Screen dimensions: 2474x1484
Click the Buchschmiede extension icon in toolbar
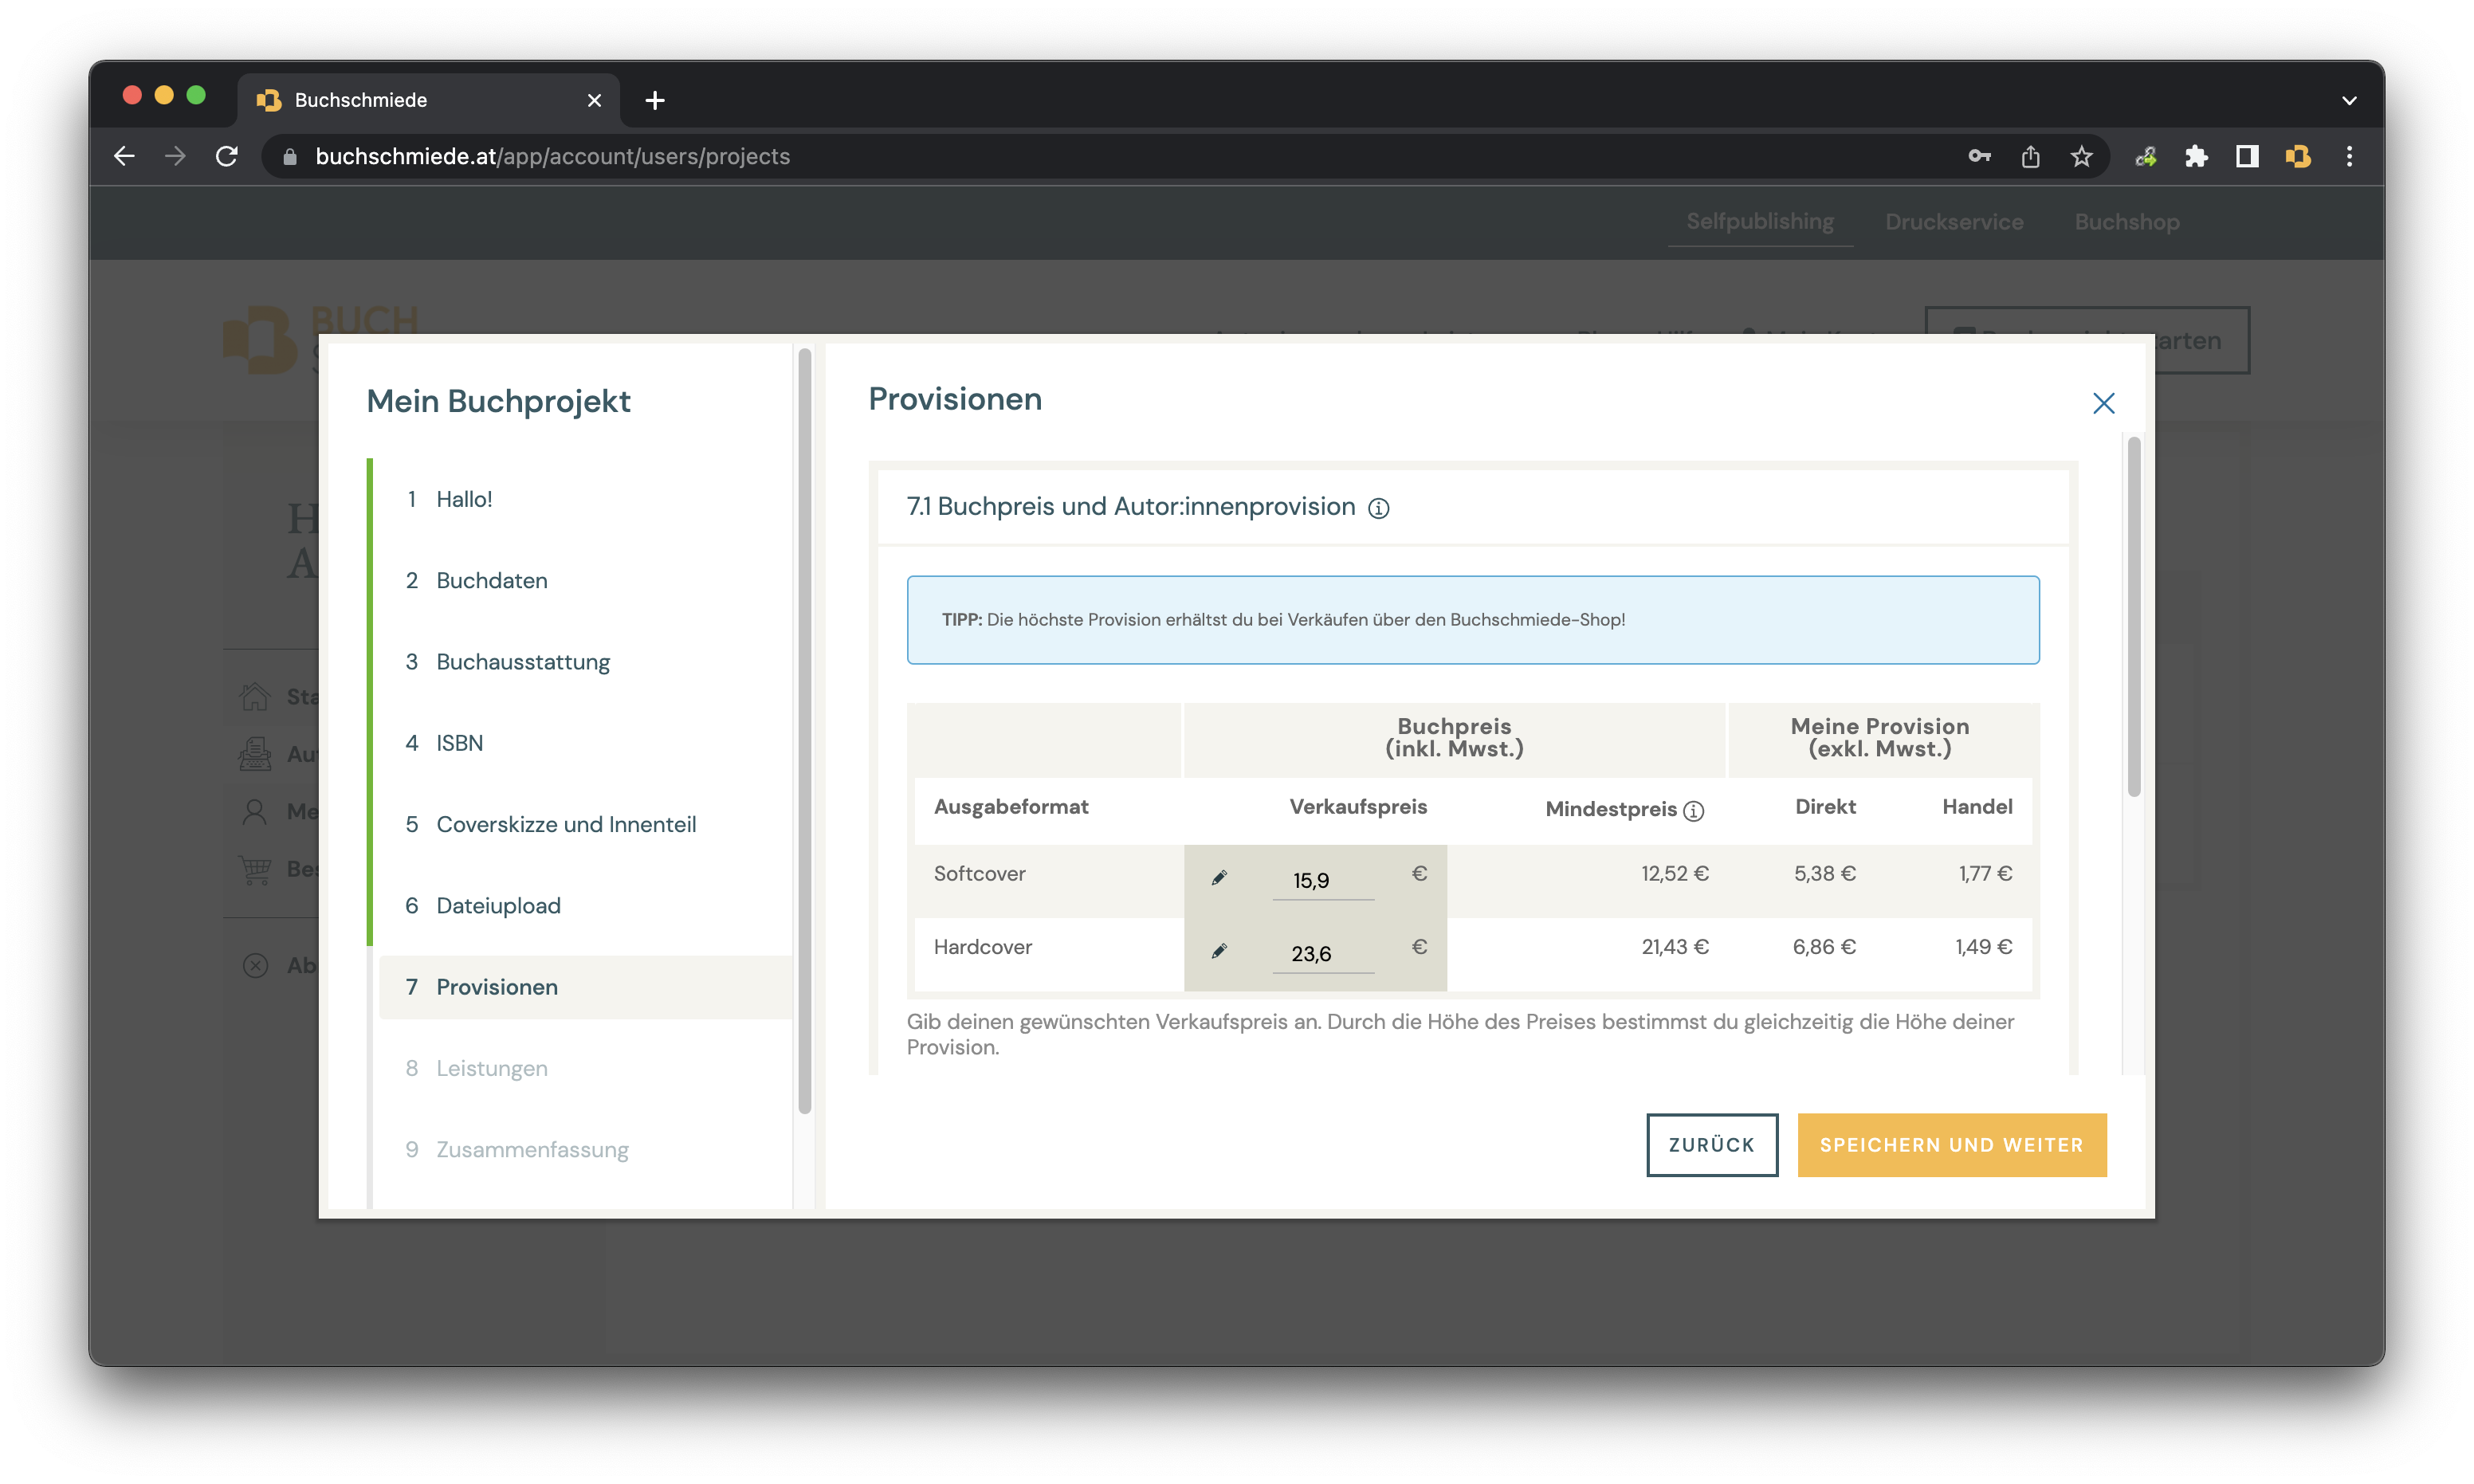2298,156
